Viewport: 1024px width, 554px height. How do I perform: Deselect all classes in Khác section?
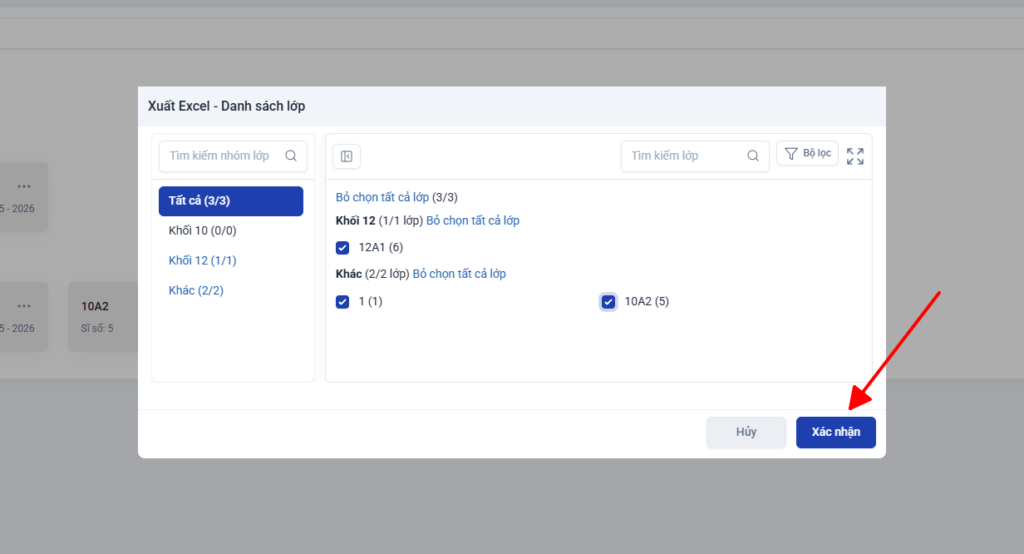tap(459, 274)
